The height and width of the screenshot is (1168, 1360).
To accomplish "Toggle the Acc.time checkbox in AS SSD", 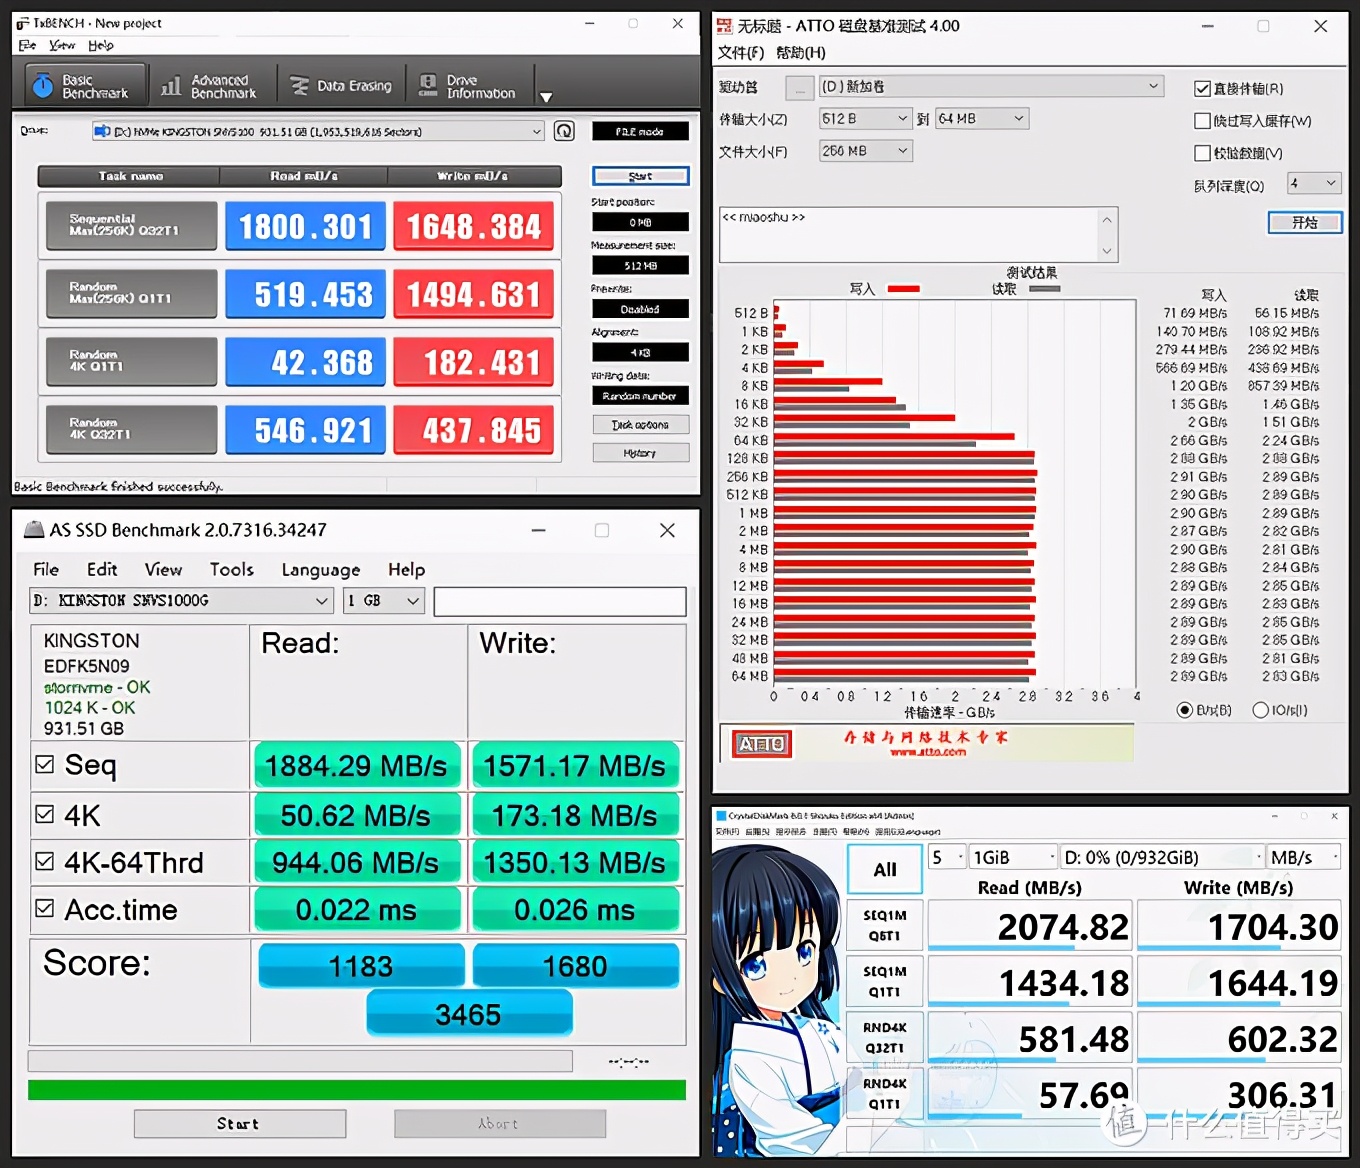I will coord(44,908).
